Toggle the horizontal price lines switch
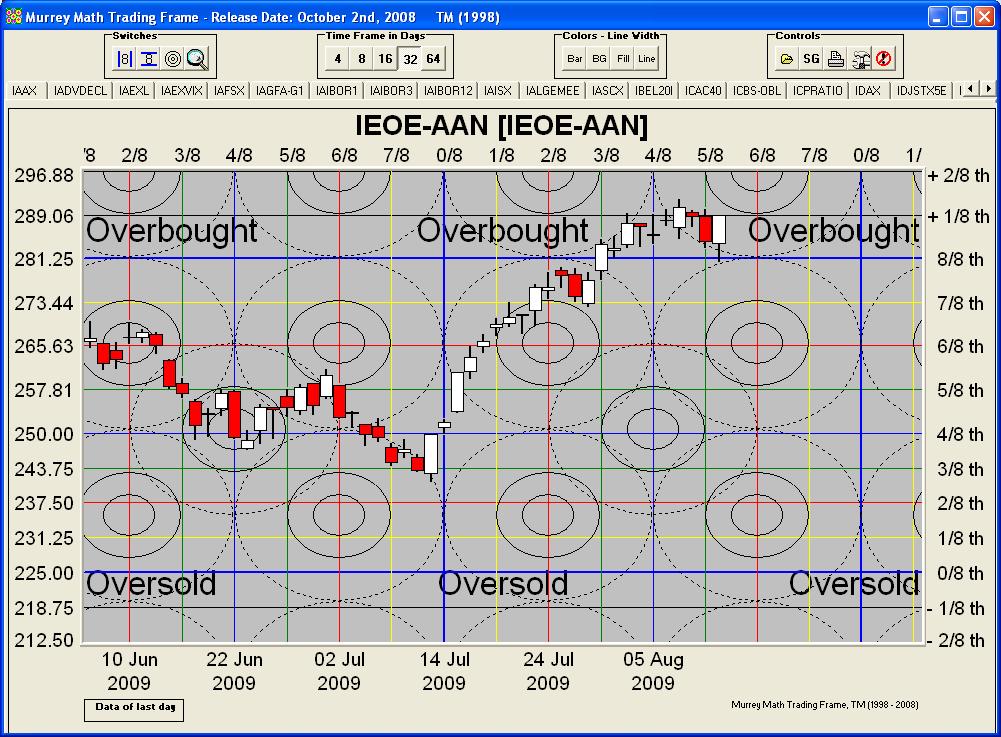 149,59
